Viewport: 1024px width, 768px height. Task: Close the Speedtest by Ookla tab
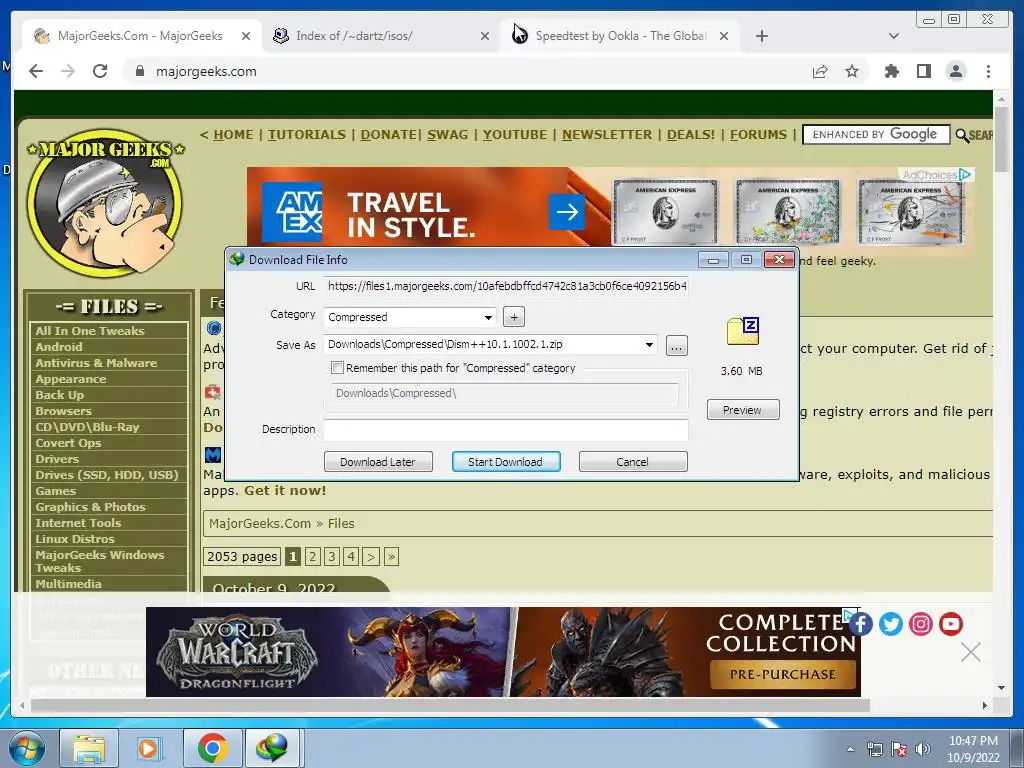724,36
